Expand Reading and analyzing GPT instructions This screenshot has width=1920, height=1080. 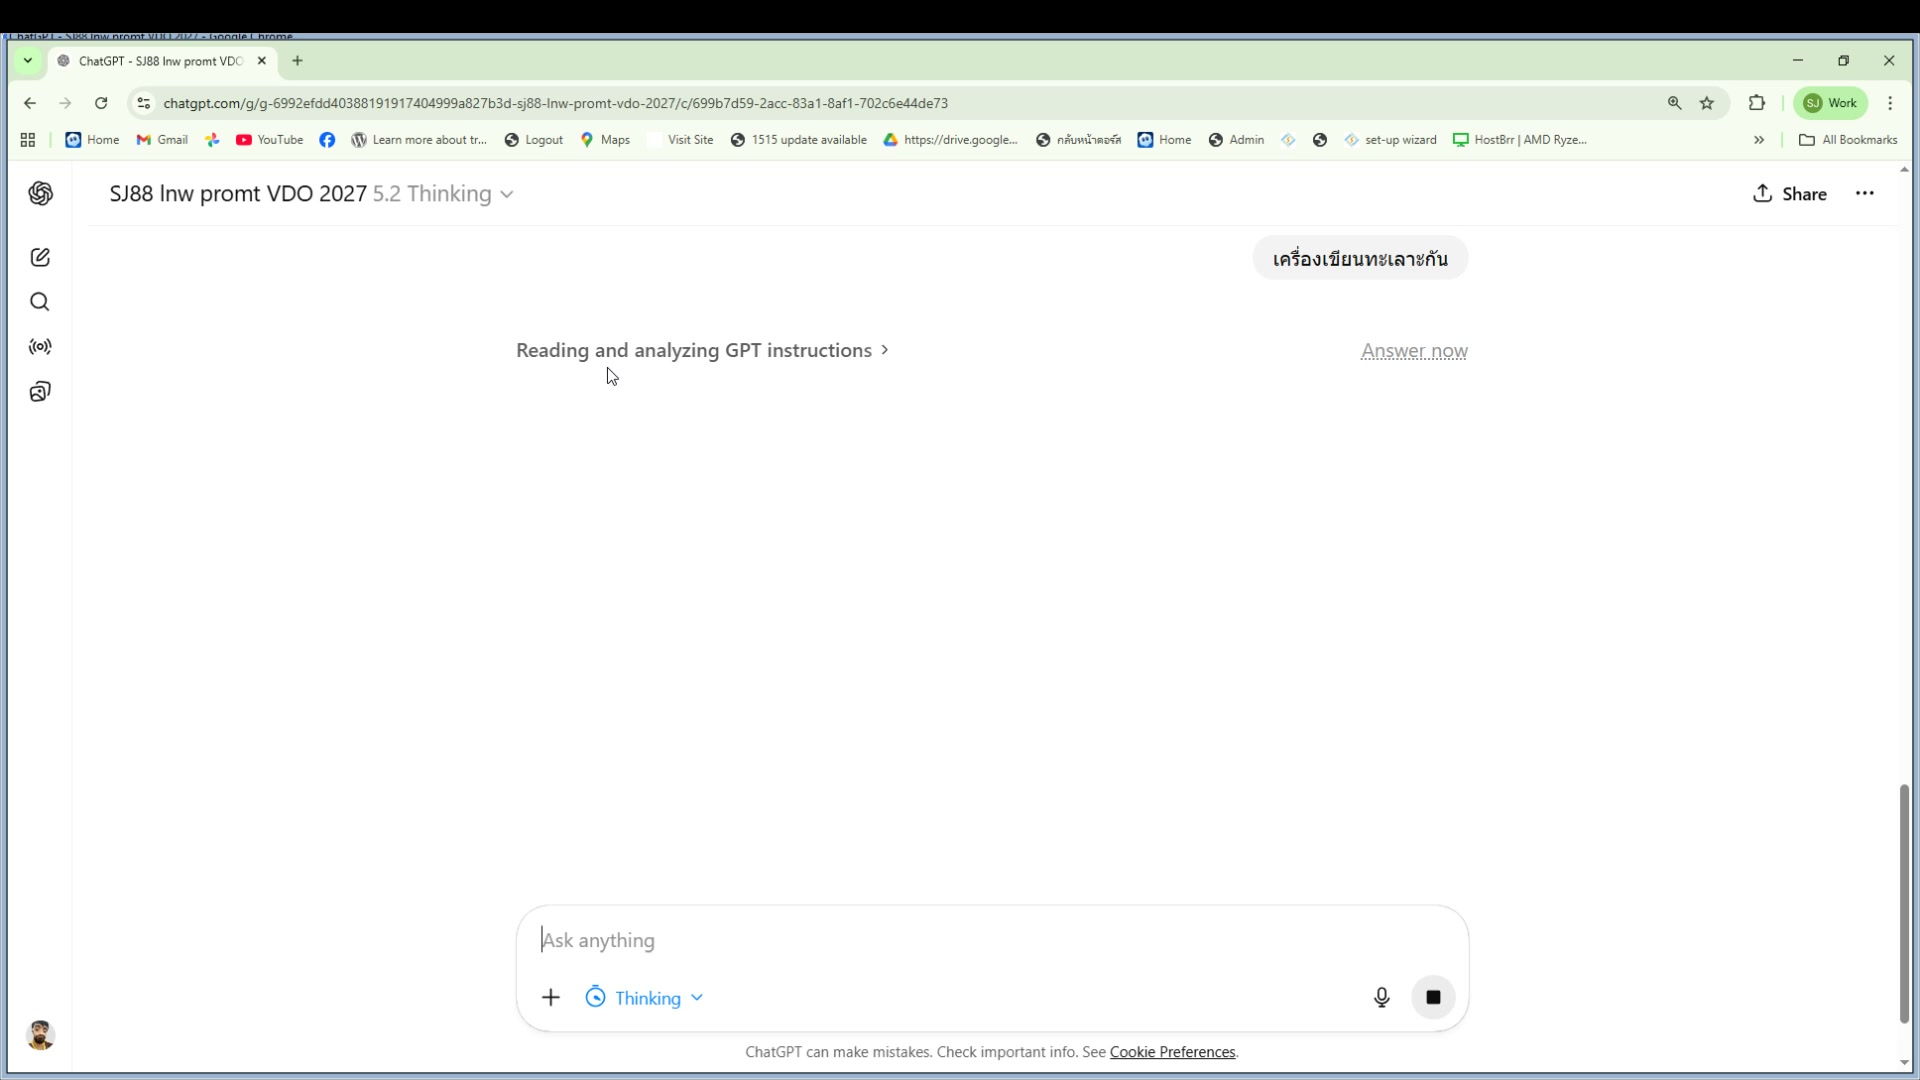(702, 351)
